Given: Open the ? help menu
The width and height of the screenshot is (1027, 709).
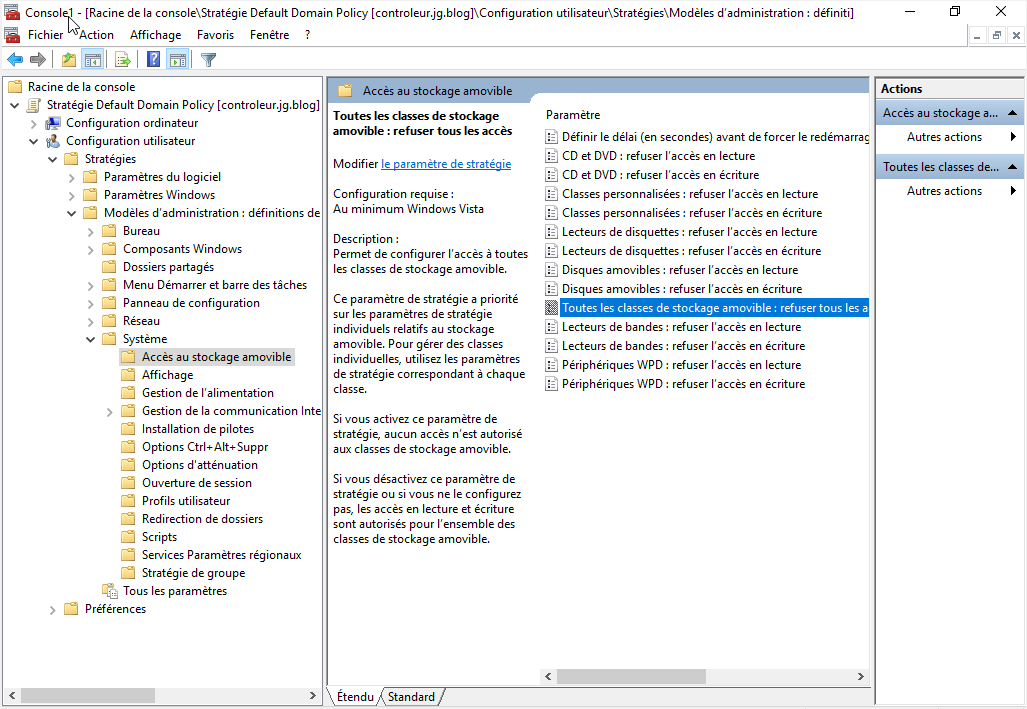Looking at the screenshot, I should (307, 35).
